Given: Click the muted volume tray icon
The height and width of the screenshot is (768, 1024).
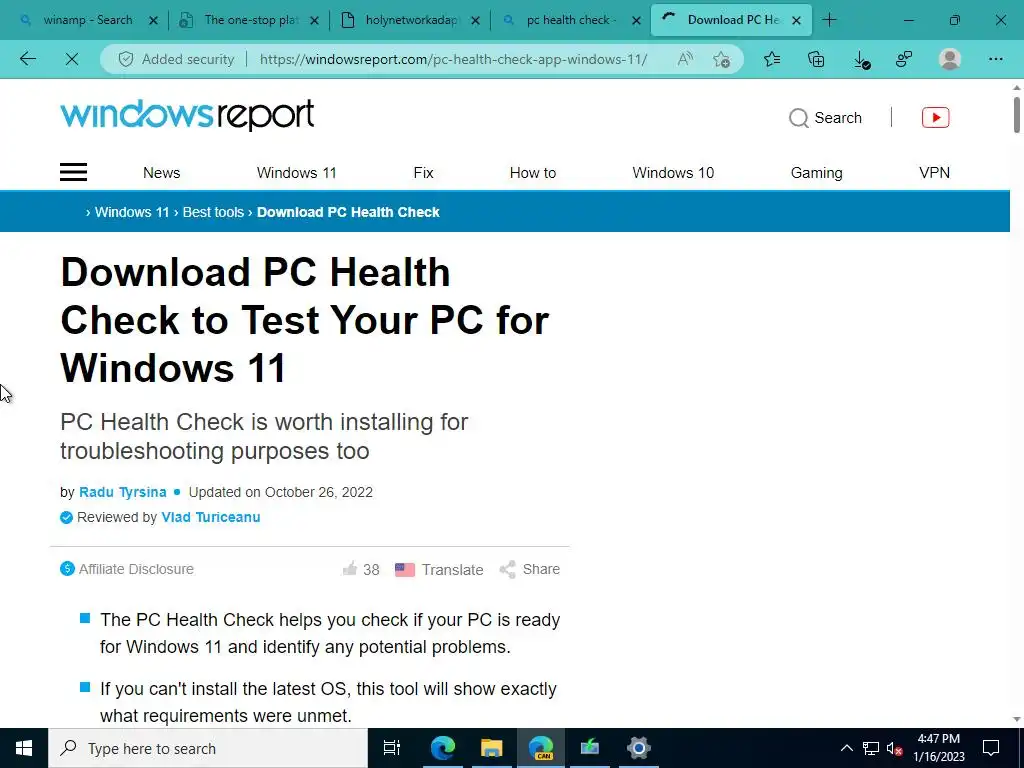Looking at the screenshot, I should pyautogui.click(x=895, y=748).
